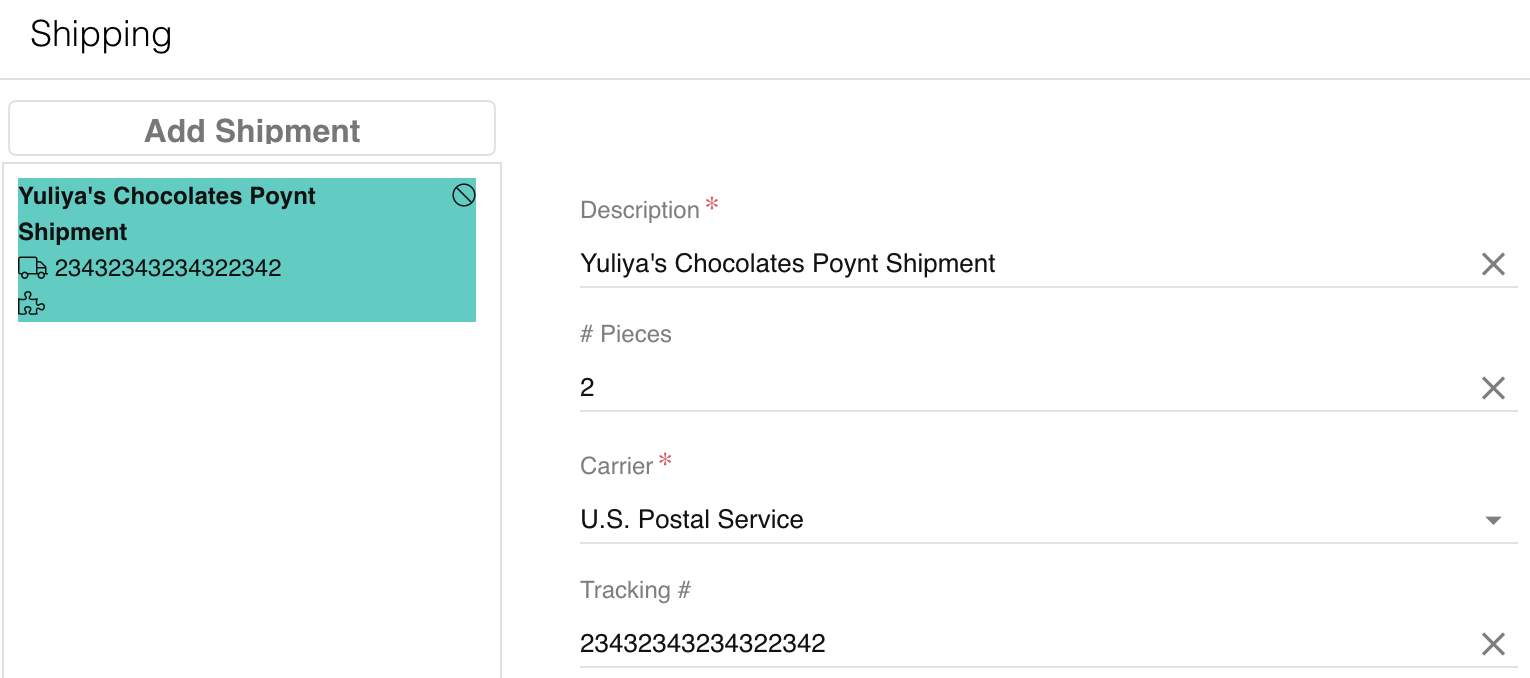Click the Add Shipment button
1530x678 pixels.
pyautogui.click(x=252, y=129)
